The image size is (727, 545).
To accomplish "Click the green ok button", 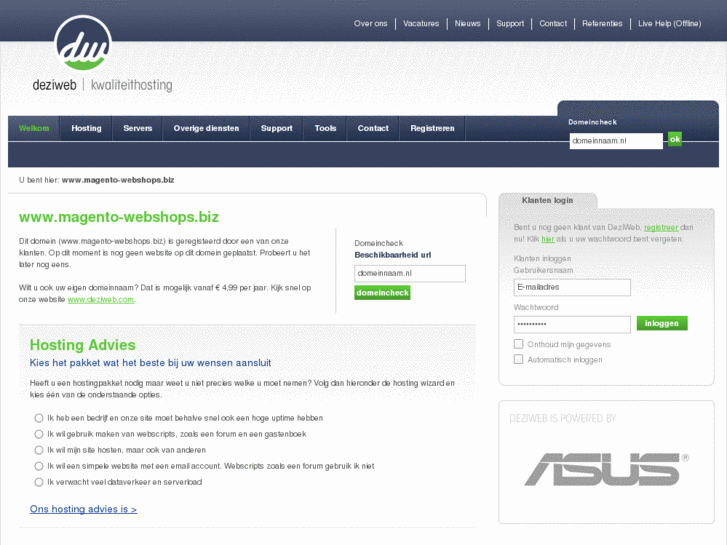I will click(x=675, y=139).
